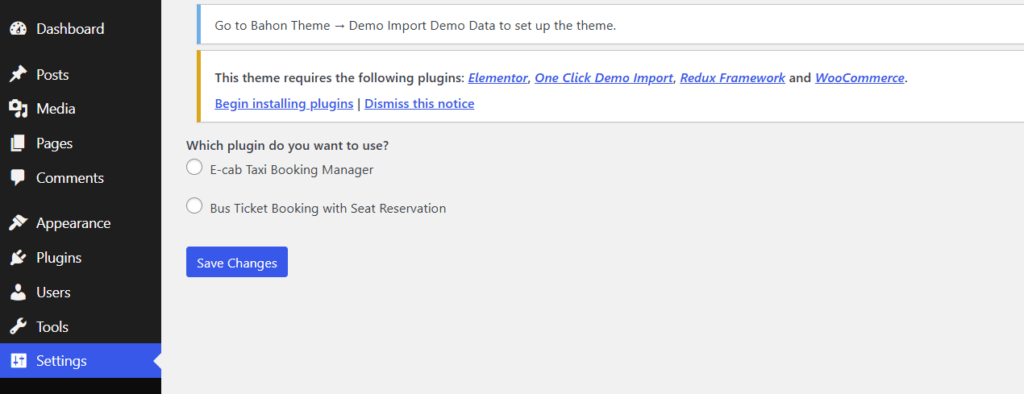The height and width of the screenshot is (394, 1024).
Task: Click the Users person icon
Action: coord(18,292)
